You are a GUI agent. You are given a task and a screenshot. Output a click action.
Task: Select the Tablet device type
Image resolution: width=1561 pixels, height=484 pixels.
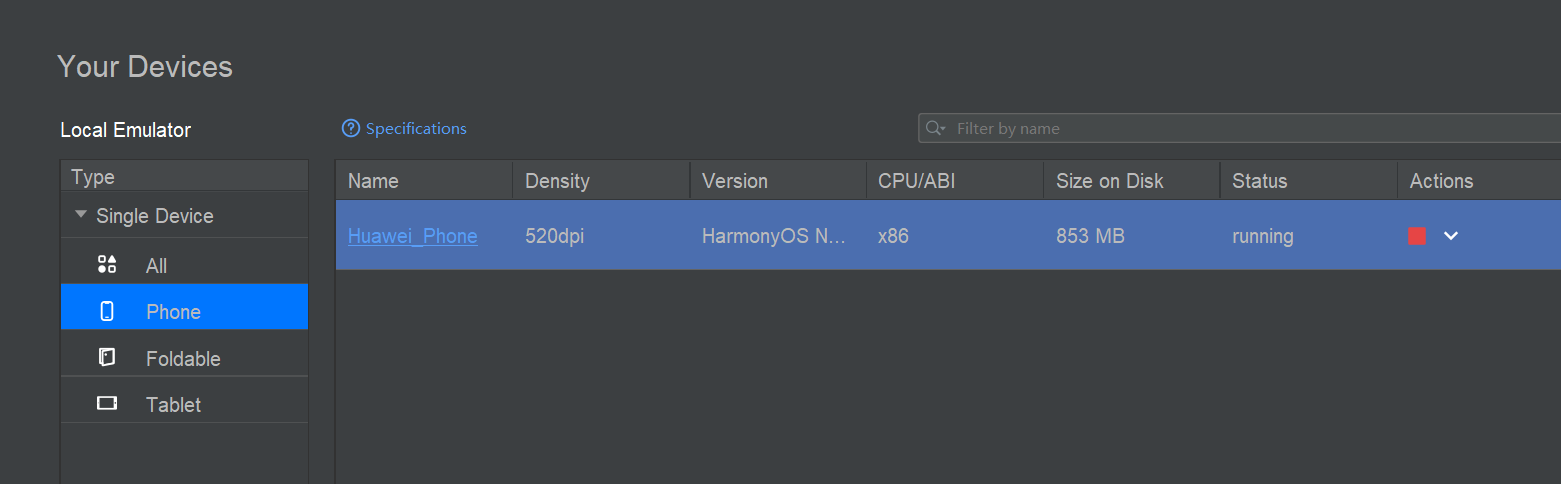(184, 404)
